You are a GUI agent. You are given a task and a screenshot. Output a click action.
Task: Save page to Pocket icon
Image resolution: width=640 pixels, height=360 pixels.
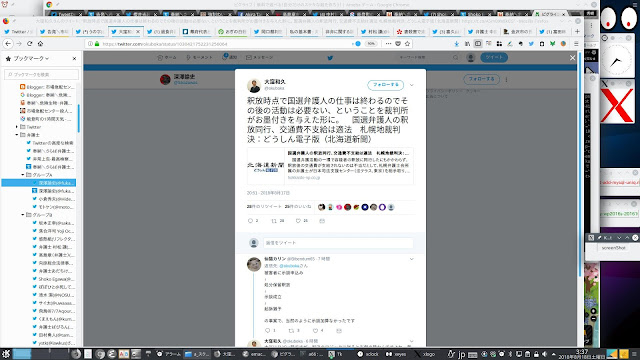click(398, 44)
